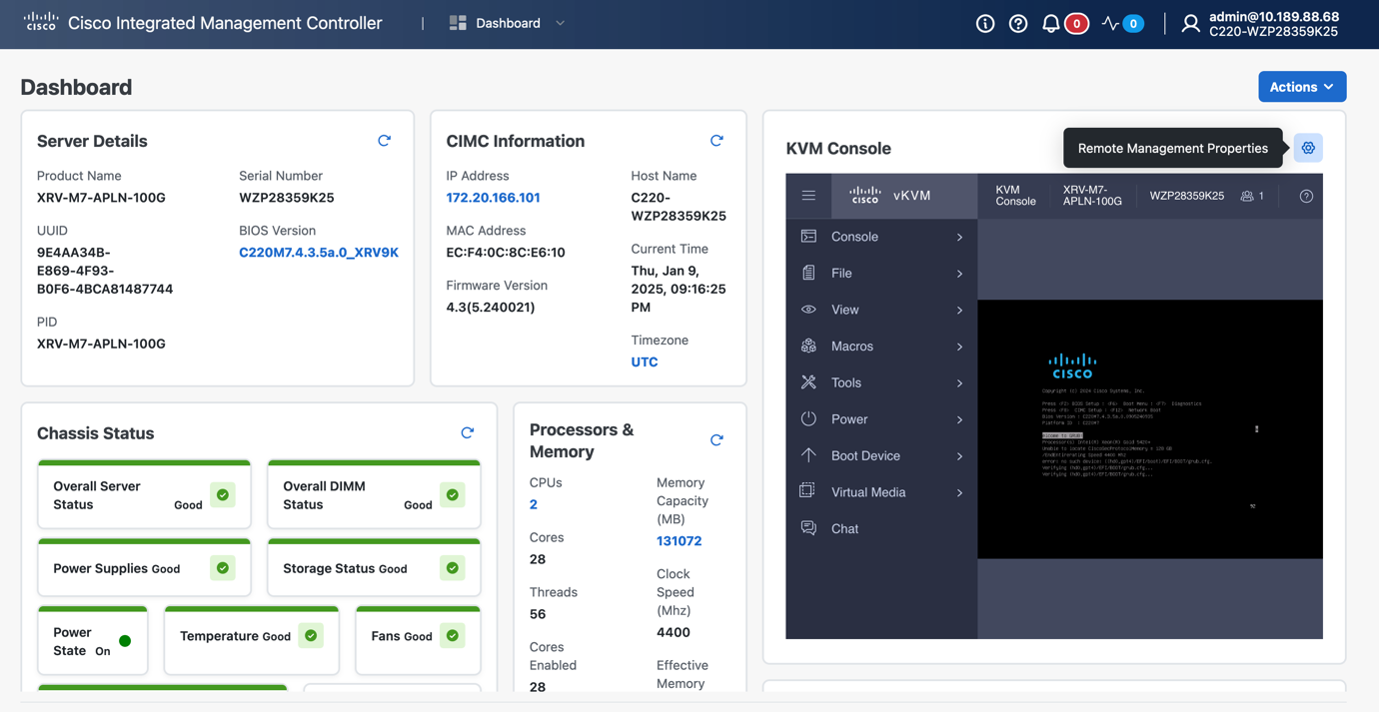Viewport: 1384px width, 715px height.
Task: Expand the Actions dropdown button
Action: point(1301,87)
